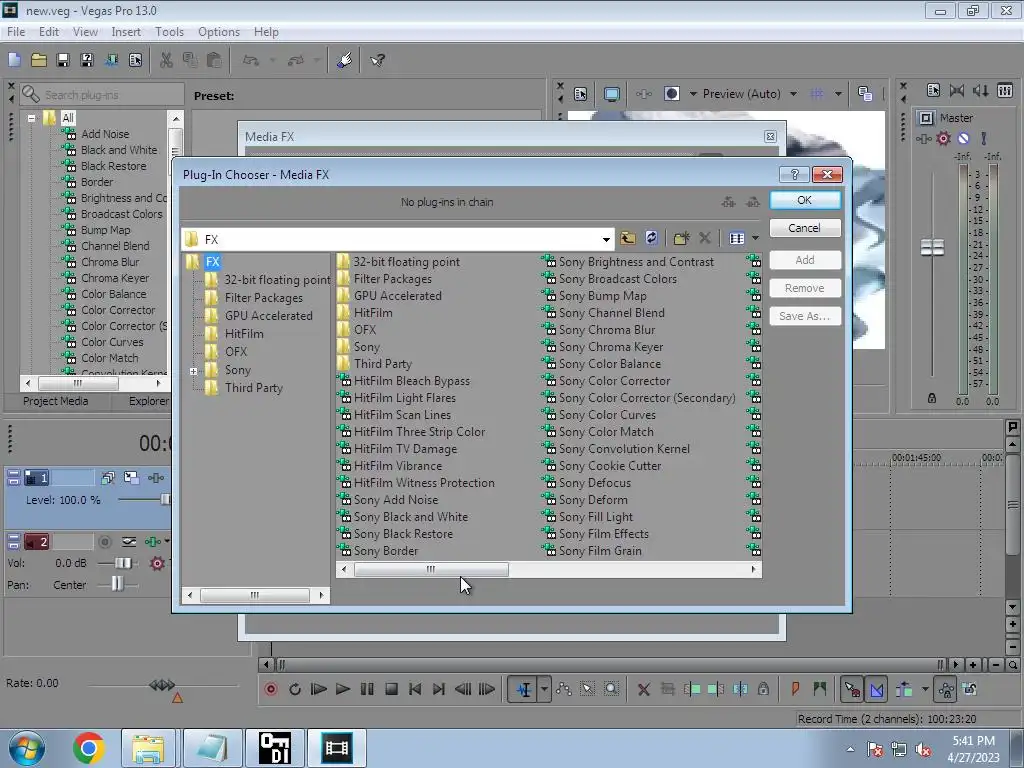Switch to the Project Media tab
The image size is (1024, 768).
click(x=56, y=401)
